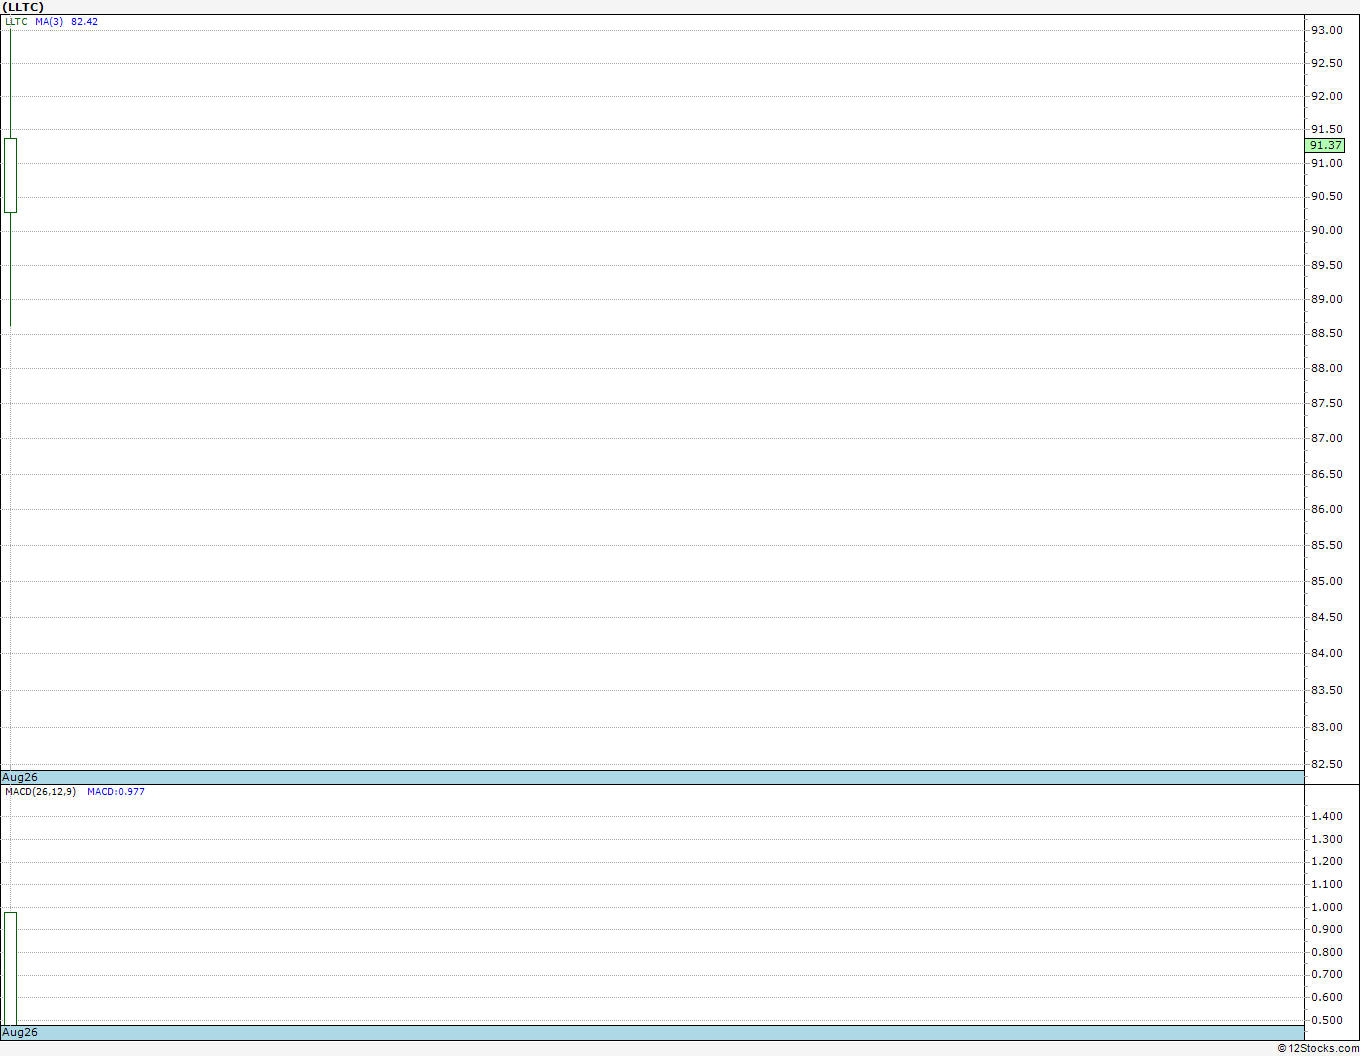Click the 82.42 moving average value
1360x1056 pixels.
(x=85, y=22)
